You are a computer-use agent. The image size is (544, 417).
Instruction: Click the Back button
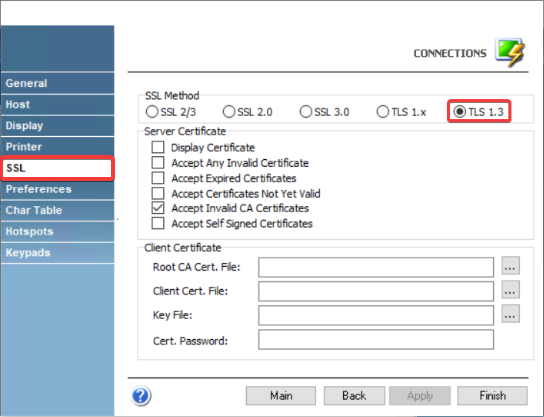(354, 395)
